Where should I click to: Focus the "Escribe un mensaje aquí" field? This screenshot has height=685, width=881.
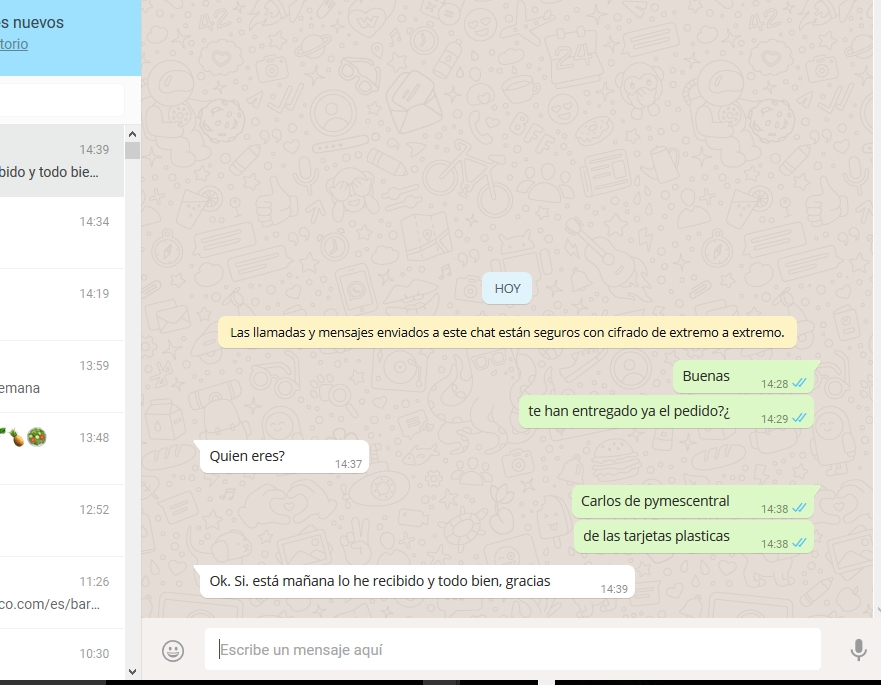point(512,650)
